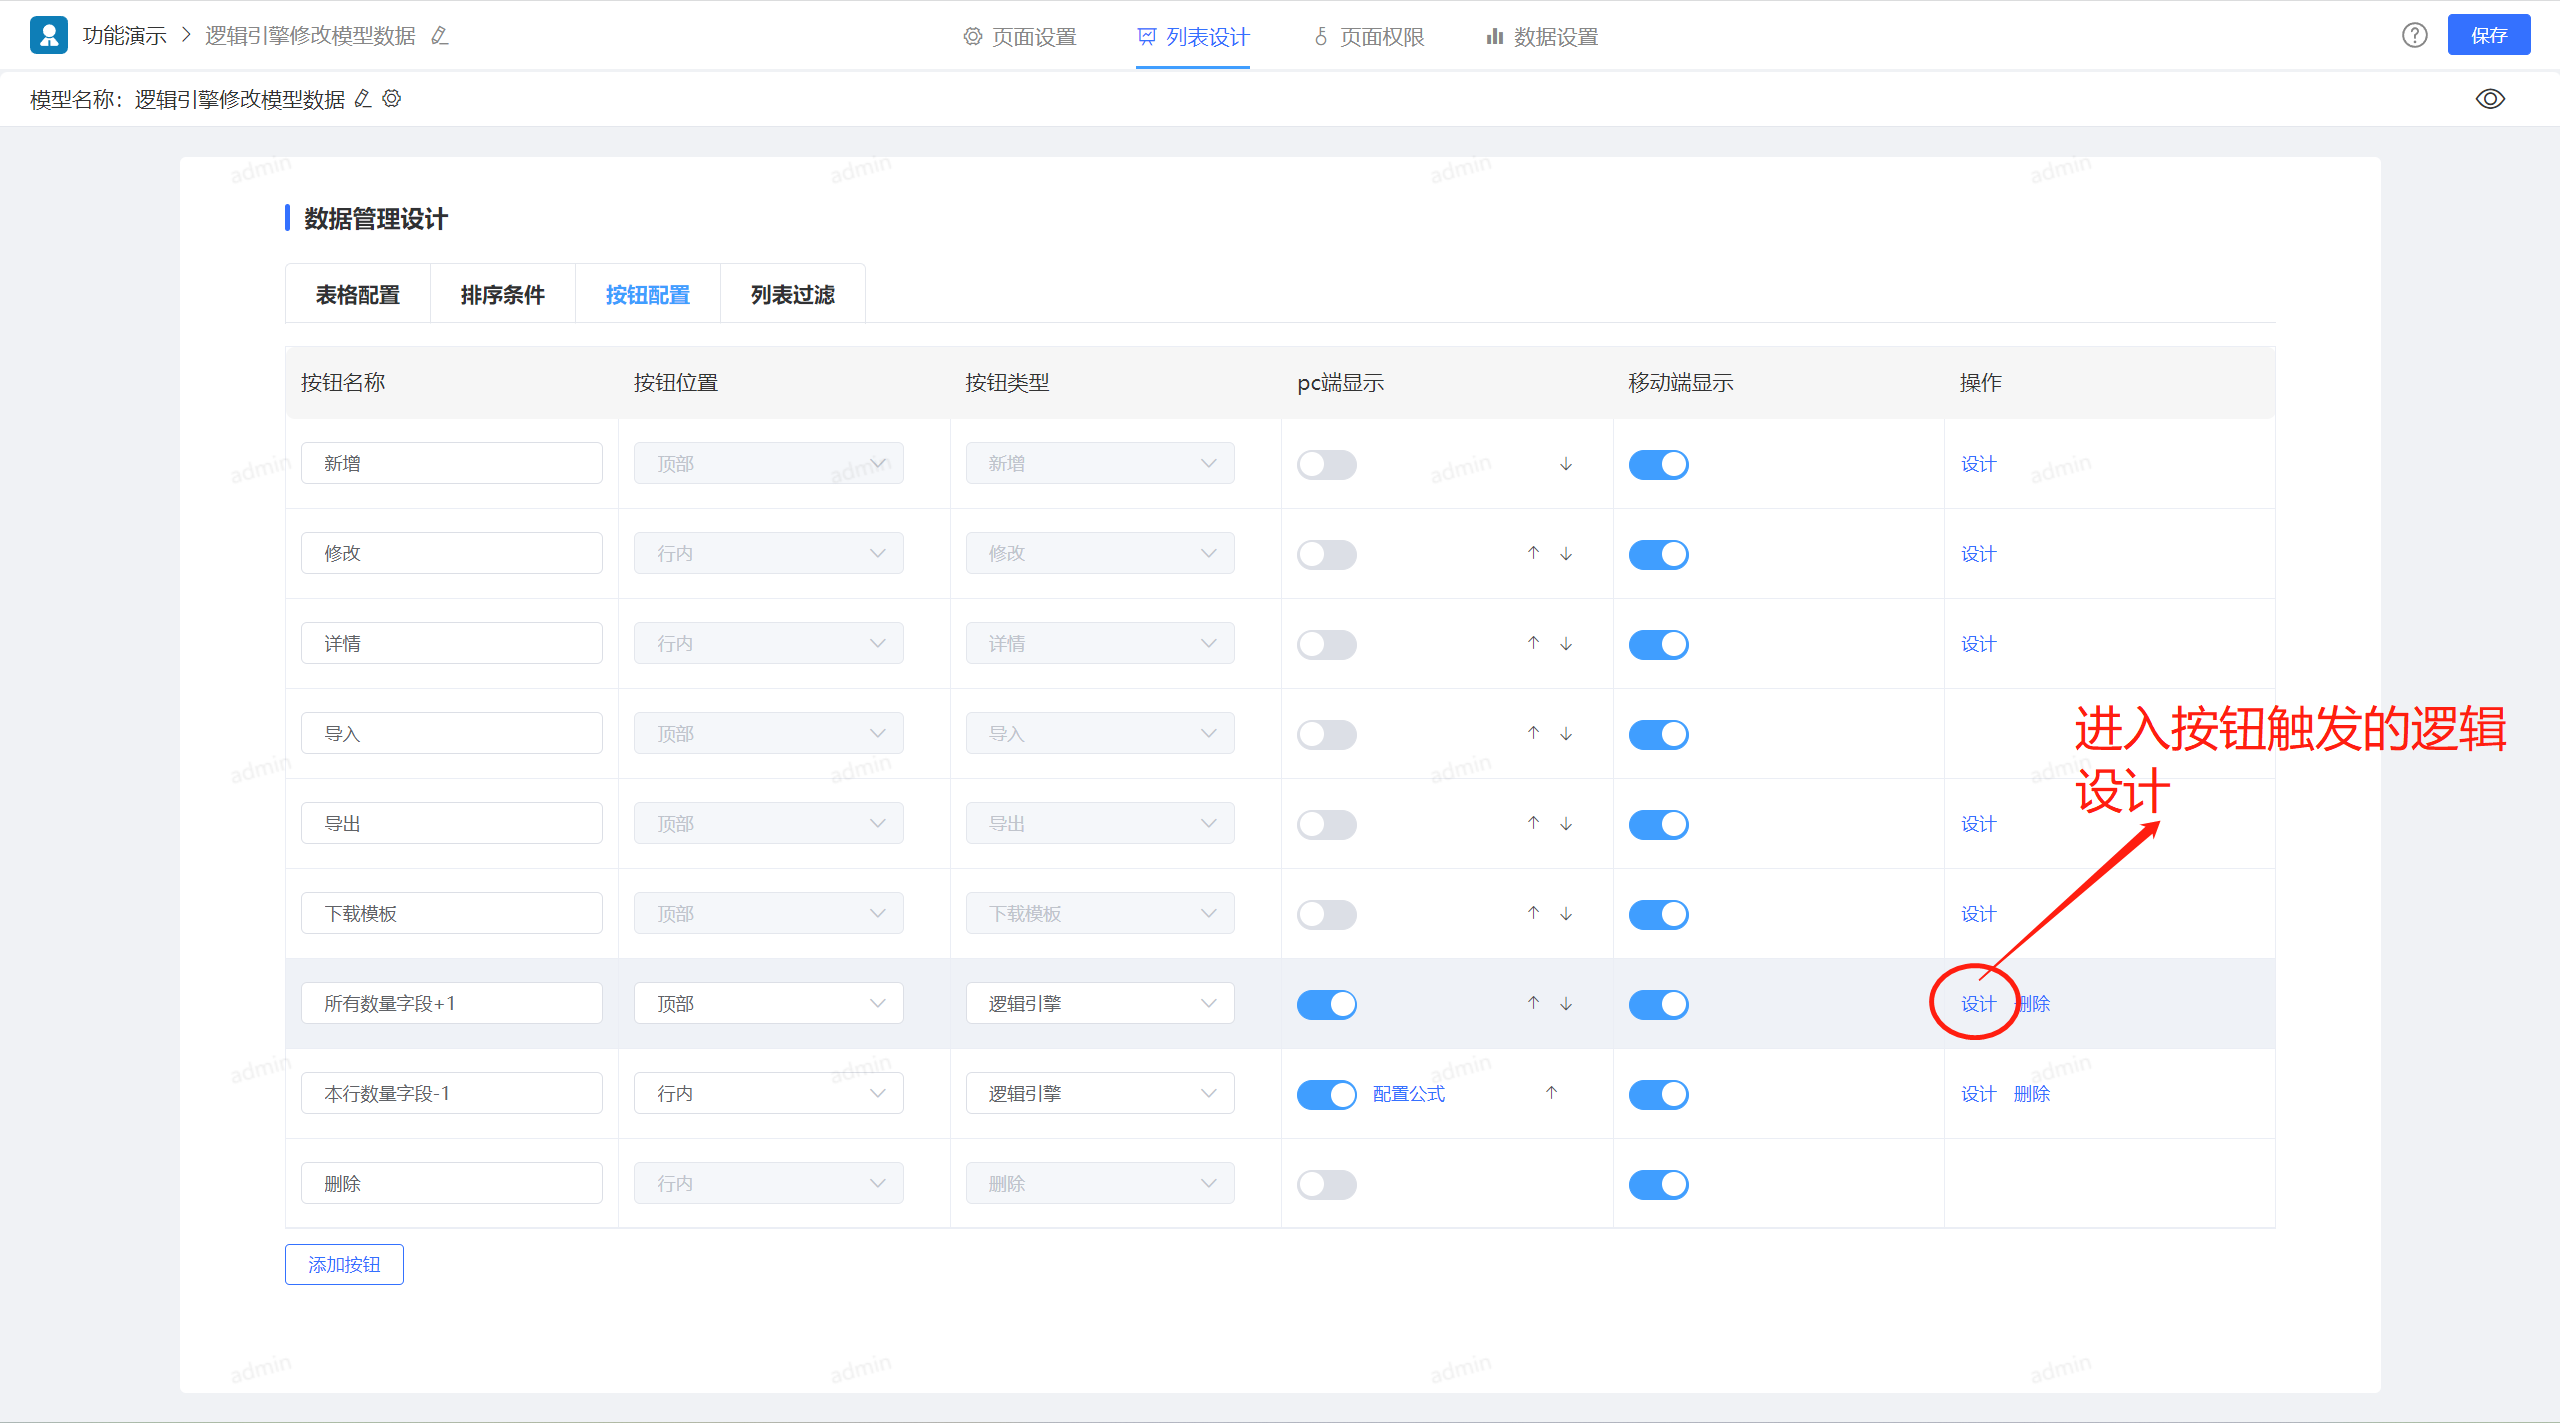Viewport: 2560px width, 1423px height.
Task: Click the user avatar icon at top left
Action: click(x=47, y=35)
